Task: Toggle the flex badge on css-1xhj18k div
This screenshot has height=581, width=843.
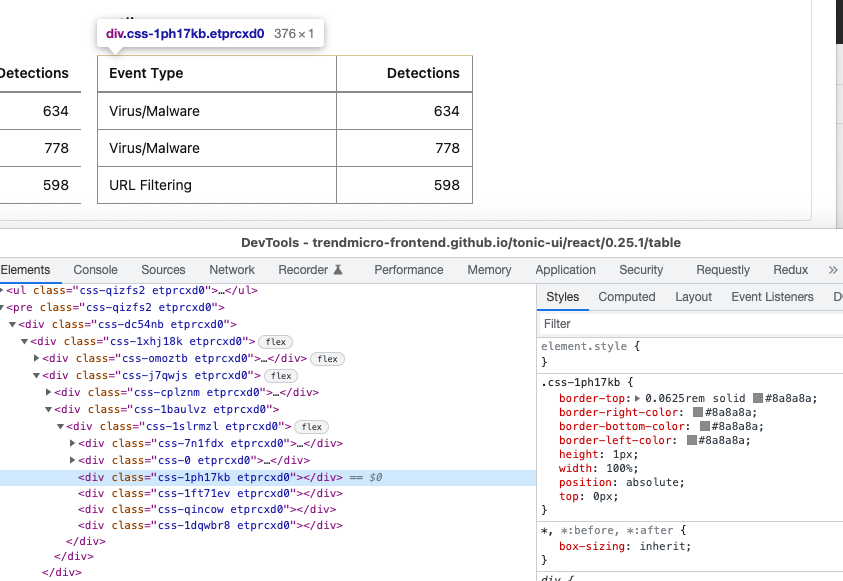Action: (275, 342)
